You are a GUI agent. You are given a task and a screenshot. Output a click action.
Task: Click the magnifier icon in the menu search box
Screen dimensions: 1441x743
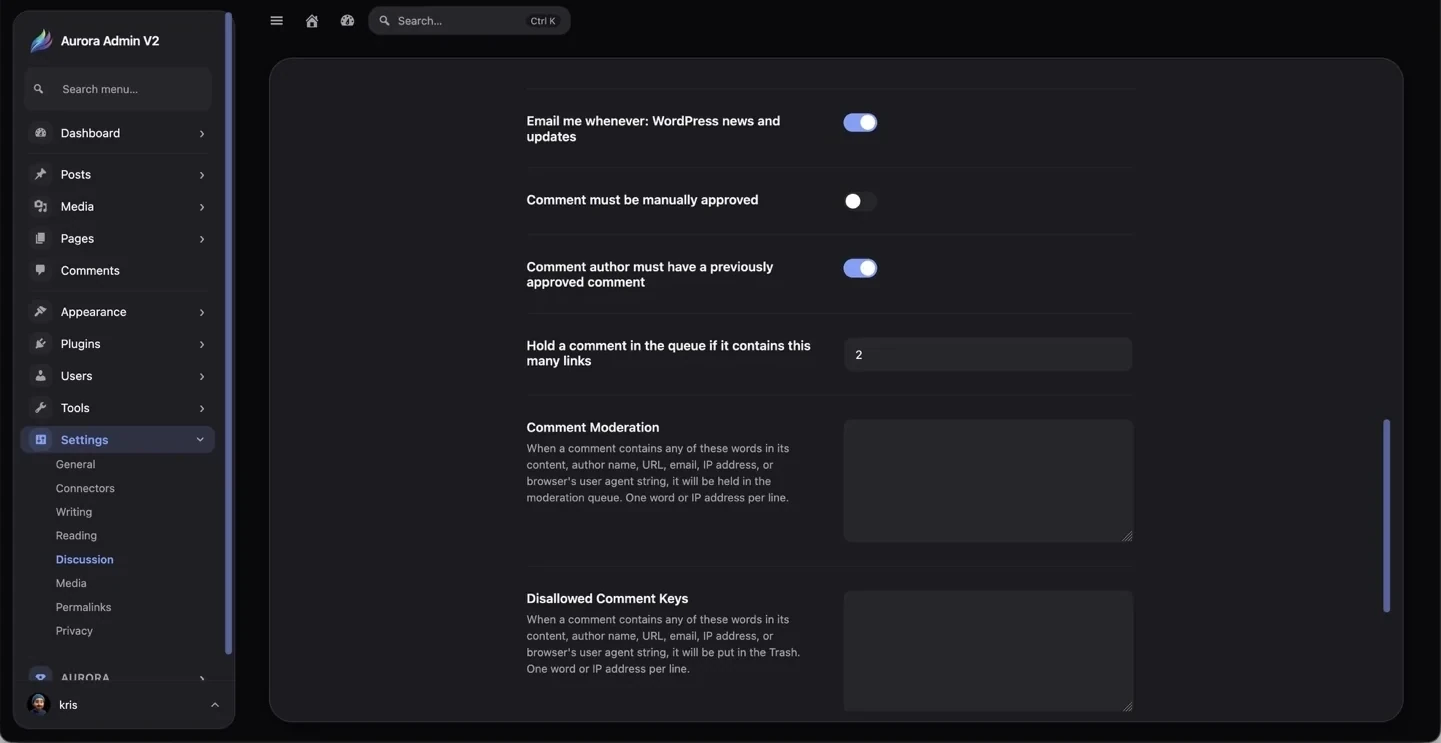(39, 89)
